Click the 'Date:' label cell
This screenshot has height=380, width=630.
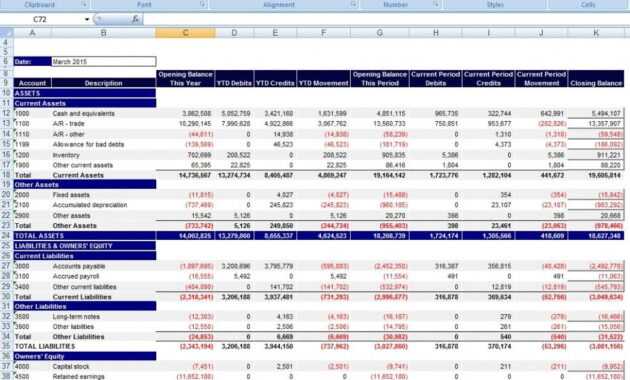(x=32, y=61)
